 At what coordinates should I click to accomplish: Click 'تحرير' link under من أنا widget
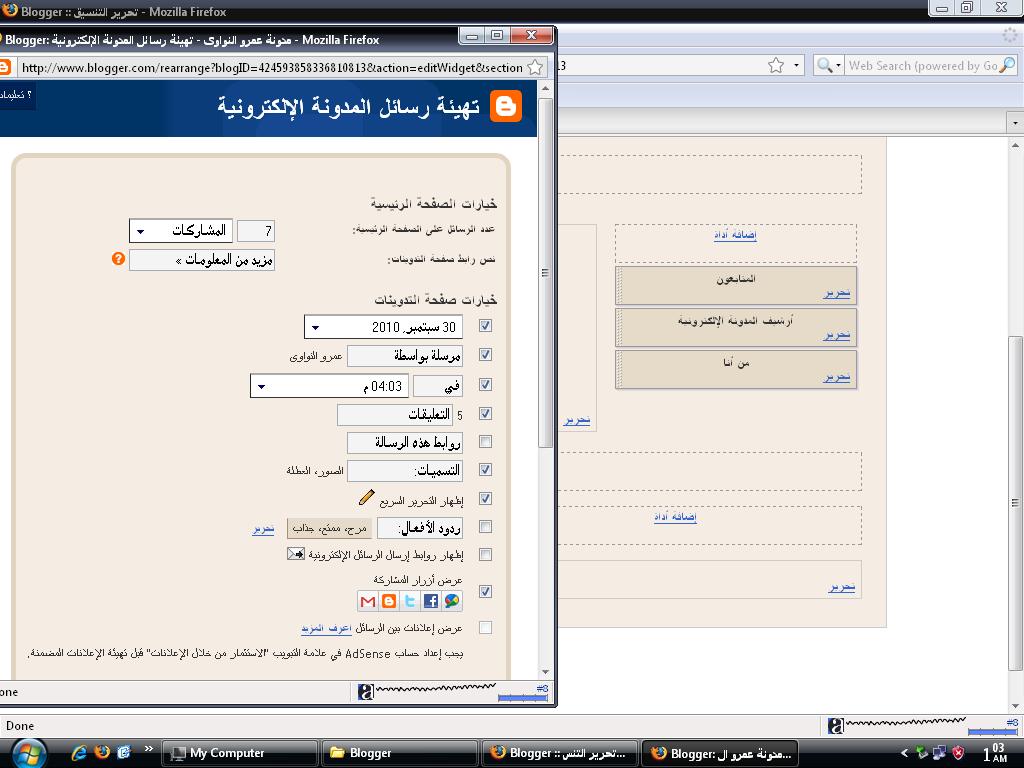tap(837, 377)
